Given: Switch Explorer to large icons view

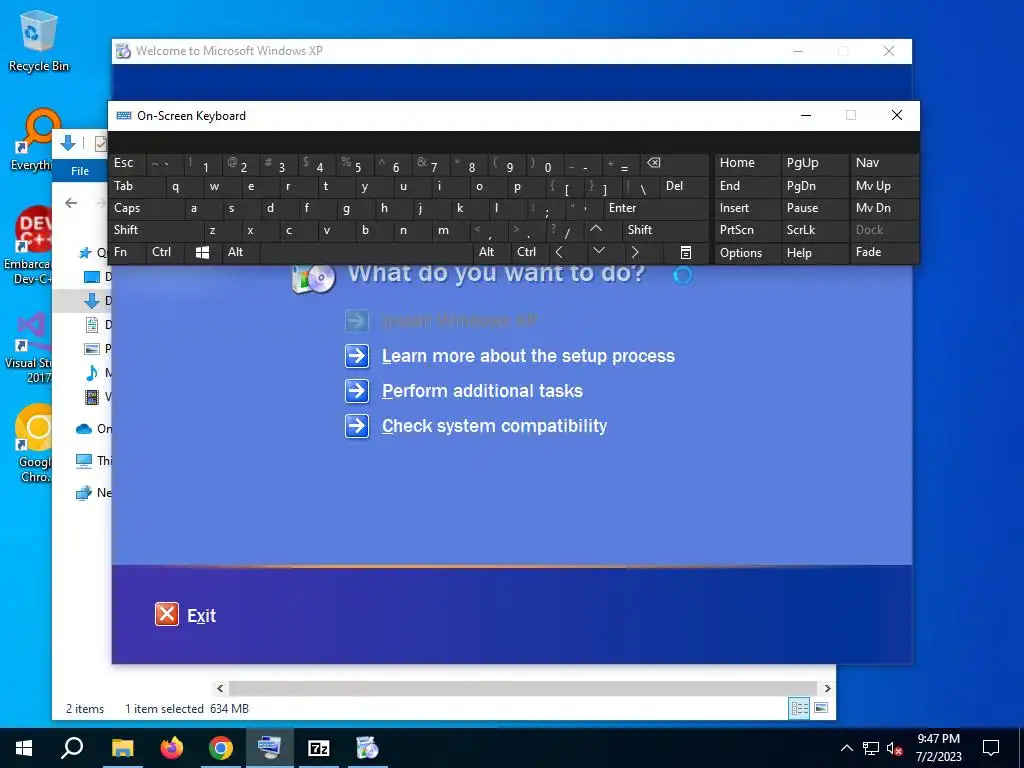Looking at the screenshot, I should 821,708.
